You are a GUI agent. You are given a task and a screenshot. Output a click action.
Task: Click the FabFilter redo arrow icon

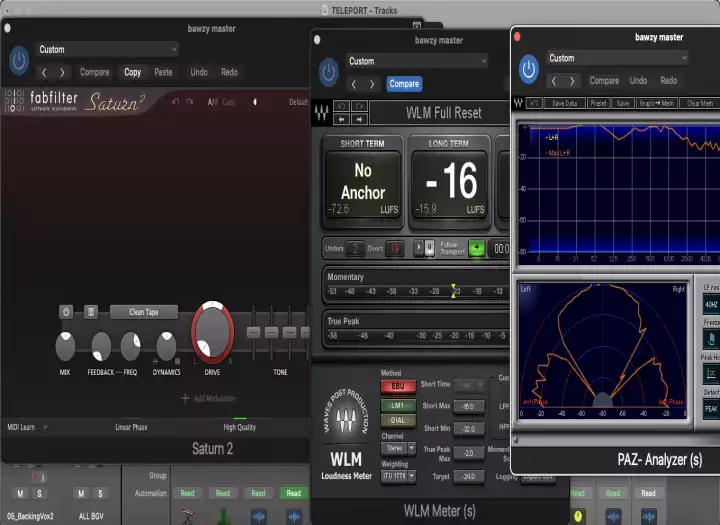pyautogui.click(x=190, y=102)
